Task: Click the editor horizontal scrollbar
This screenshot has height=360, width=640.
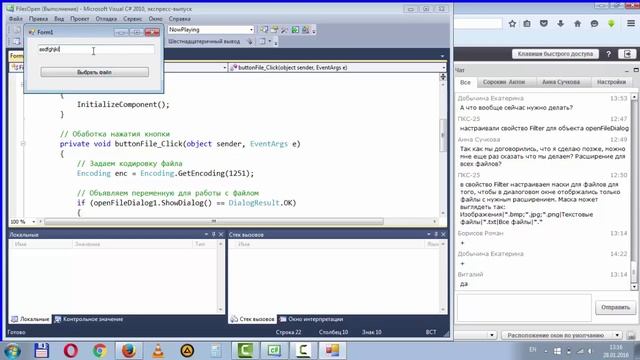Action: [x=214, y=221]
